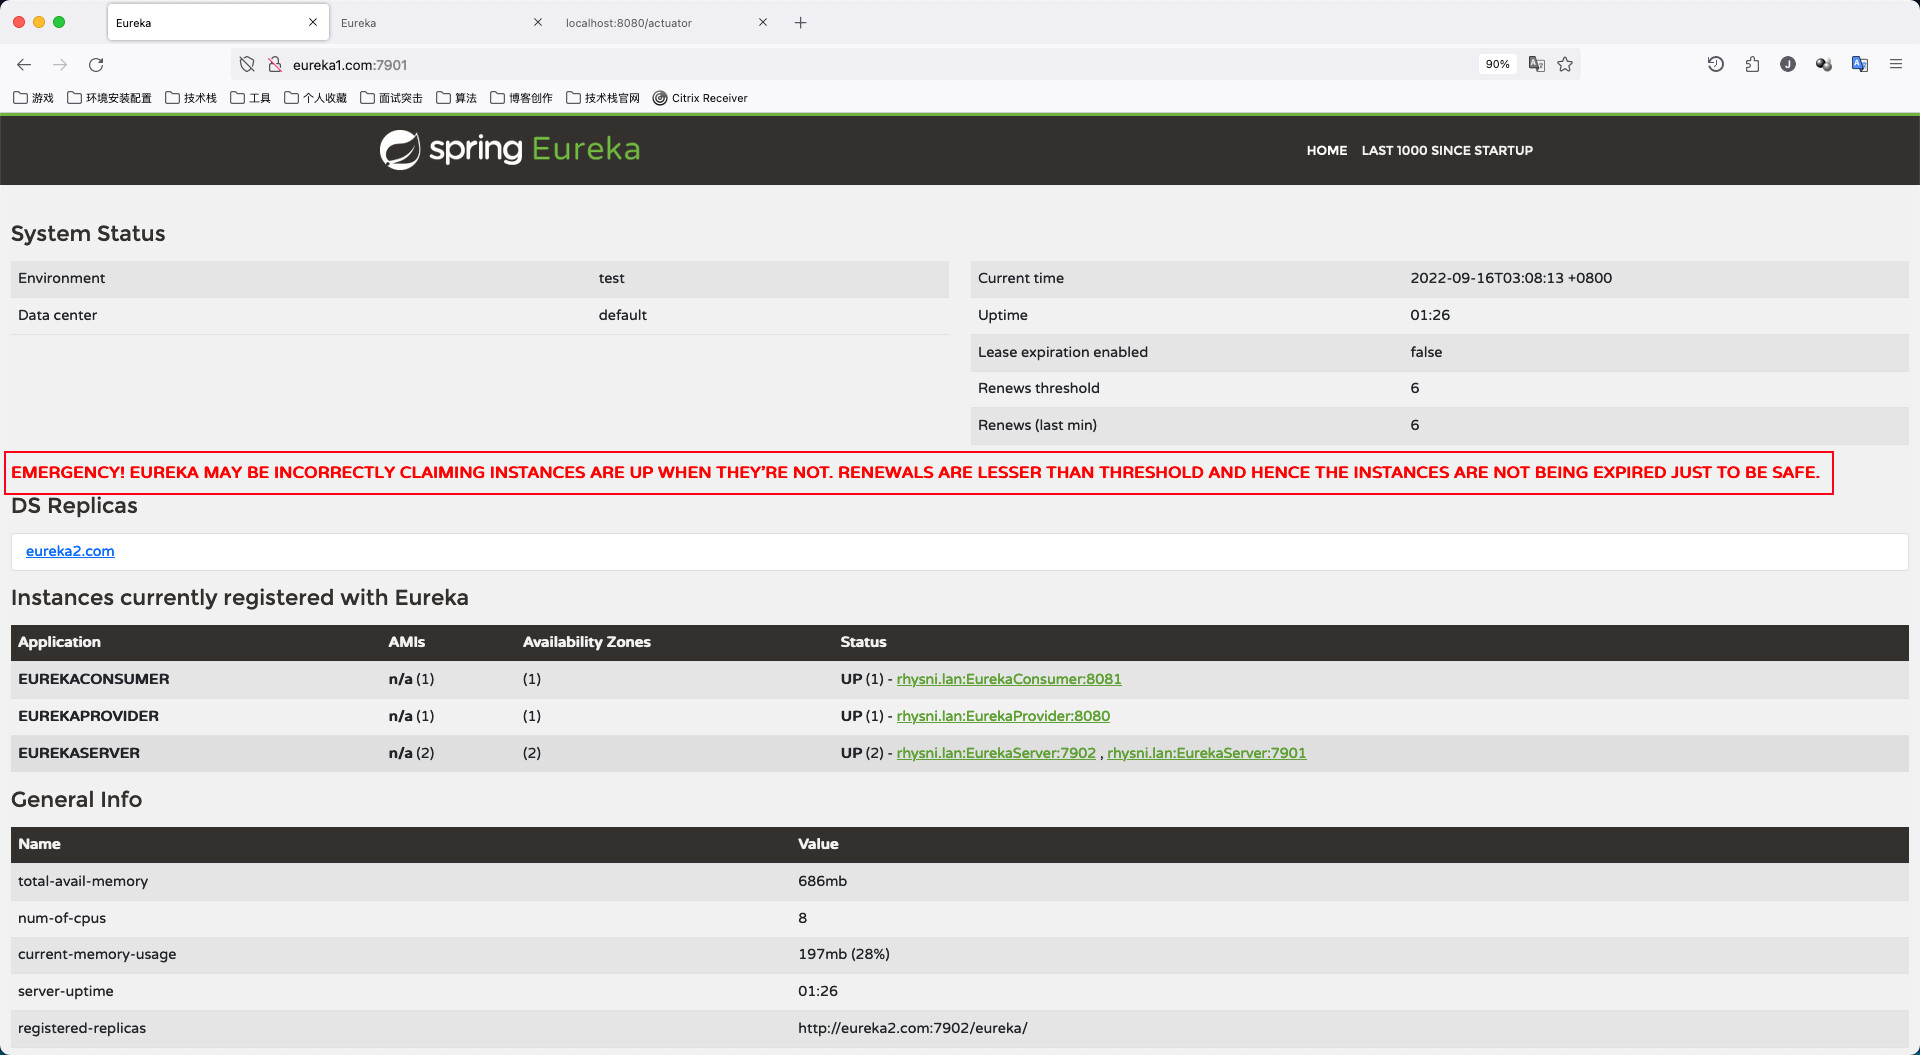Click the num-of-cpus row label
This screenshot has height=1055, width=1920.
62,918
